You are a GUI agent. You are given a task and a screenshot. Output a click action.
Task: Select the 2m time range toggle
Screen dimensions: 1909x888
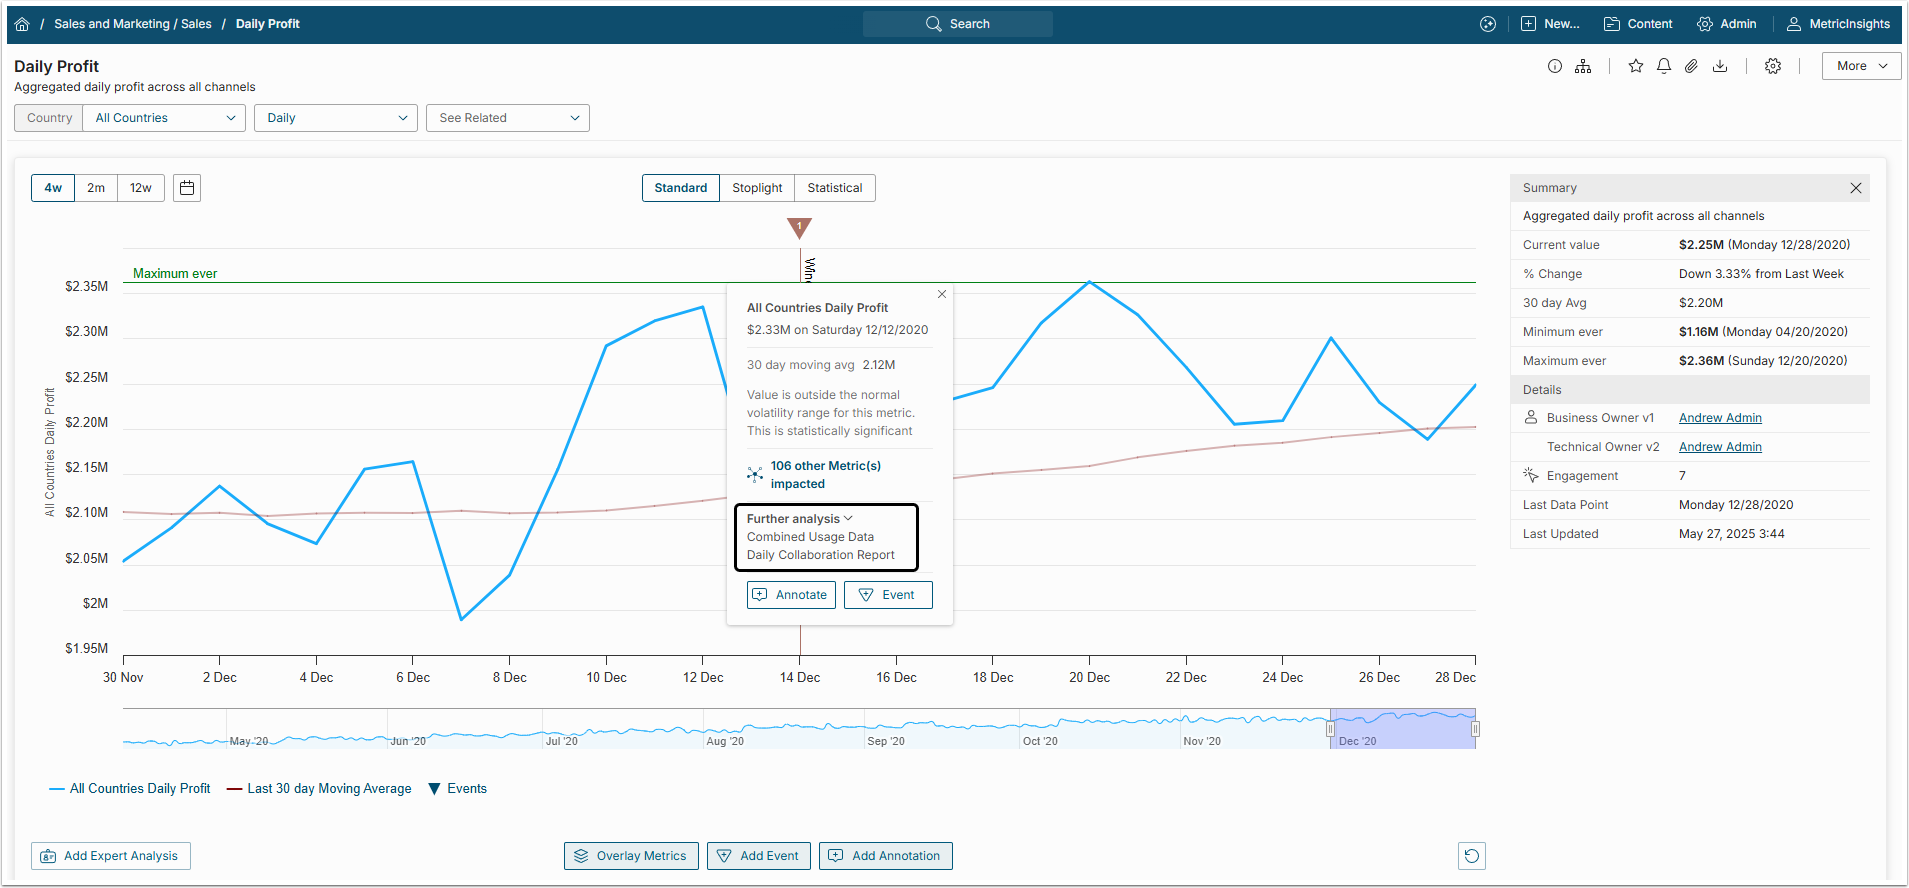(x=96, y=188)
